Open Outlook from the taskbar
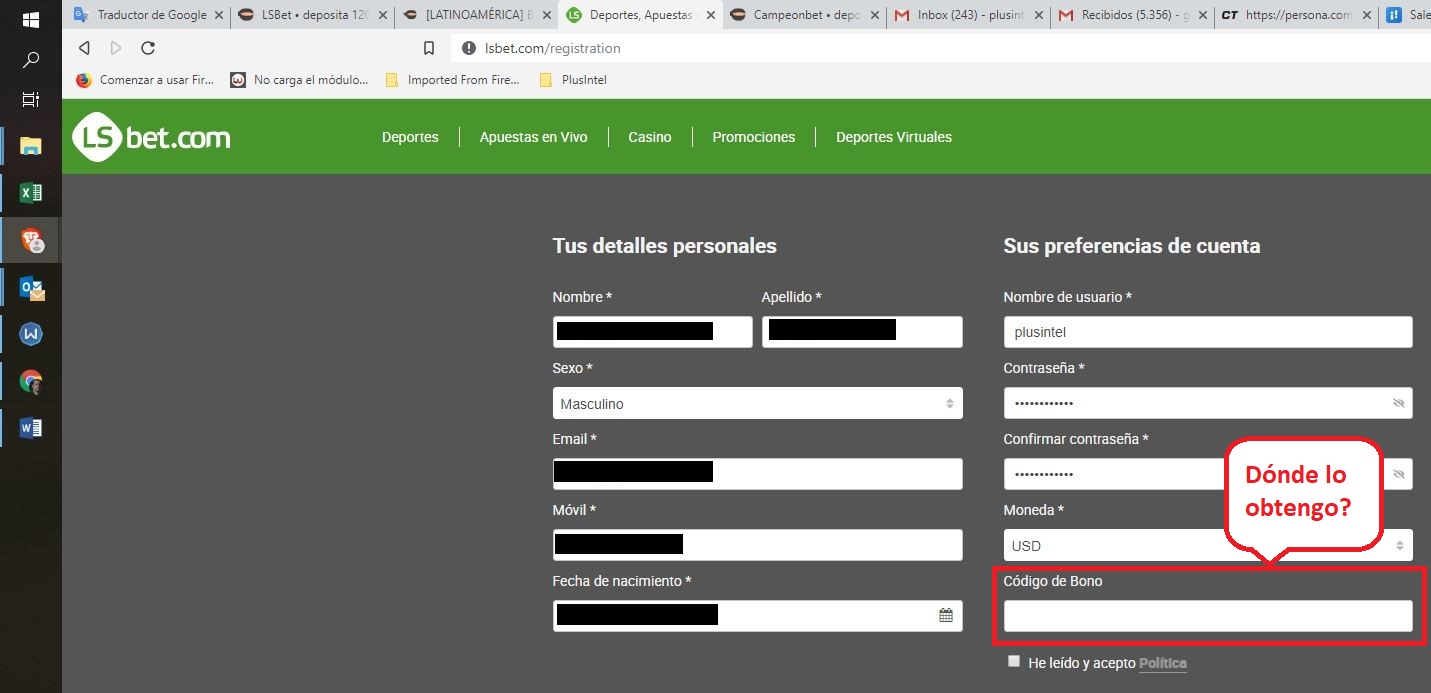 [31, 288]
